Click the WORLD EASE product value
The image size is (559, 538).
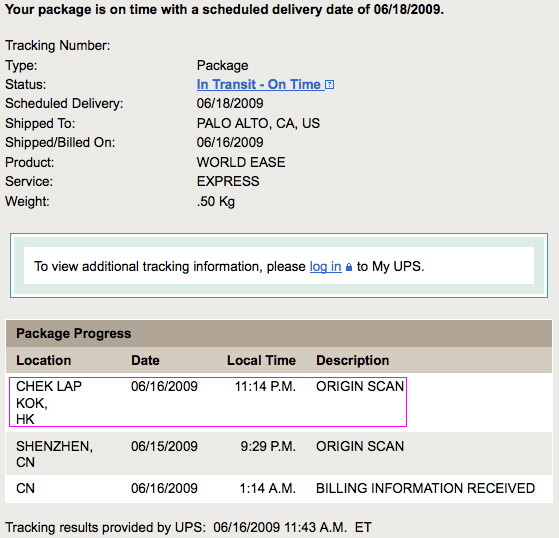coord(241,162)
